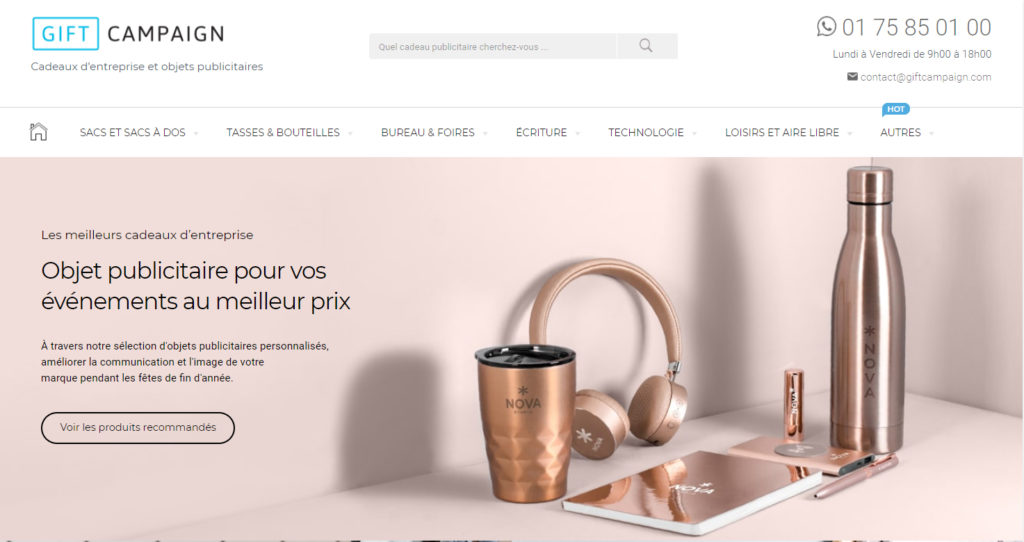
Task: Expand the Tasses & Bouteilles dropdown arrow
Action: click(350, 133)
